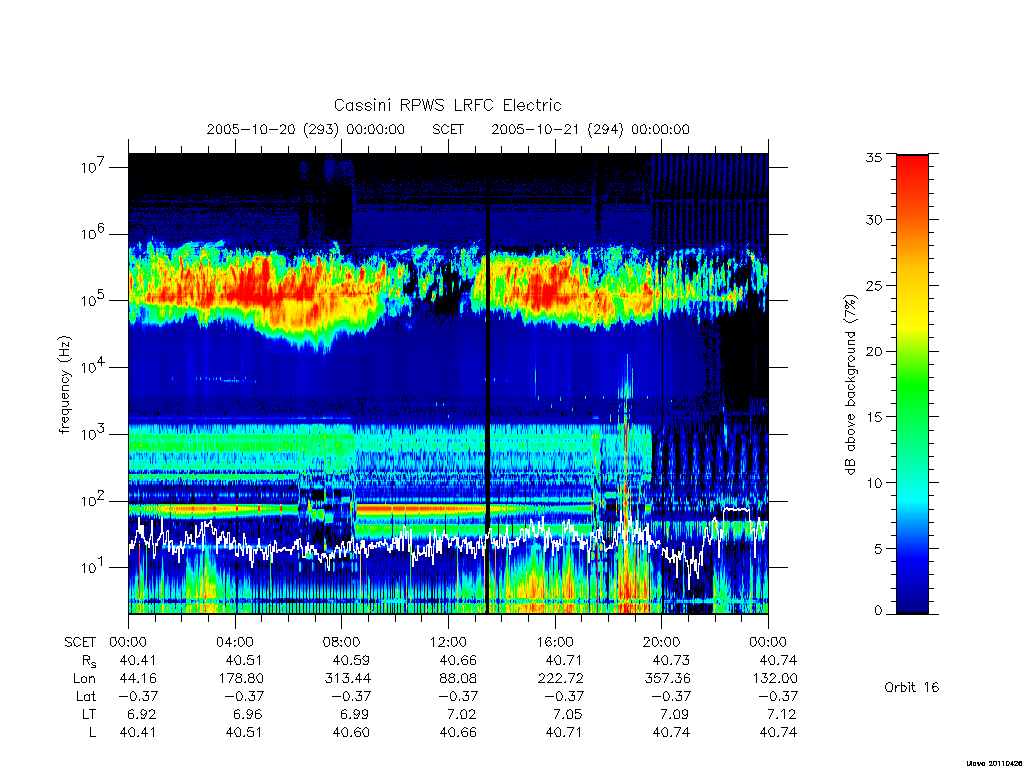
Task: Click the "dB above background (7%)" legend label
Action: (850, 384)
